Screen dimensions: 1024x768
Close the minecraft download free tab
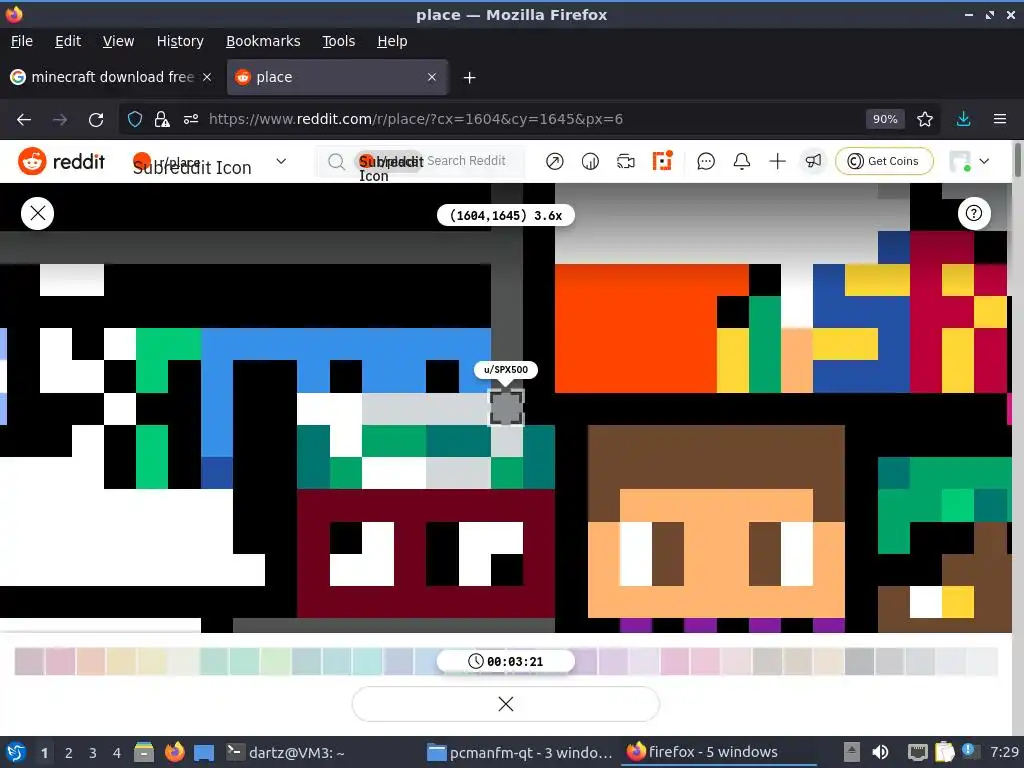[x=206, y=77]
